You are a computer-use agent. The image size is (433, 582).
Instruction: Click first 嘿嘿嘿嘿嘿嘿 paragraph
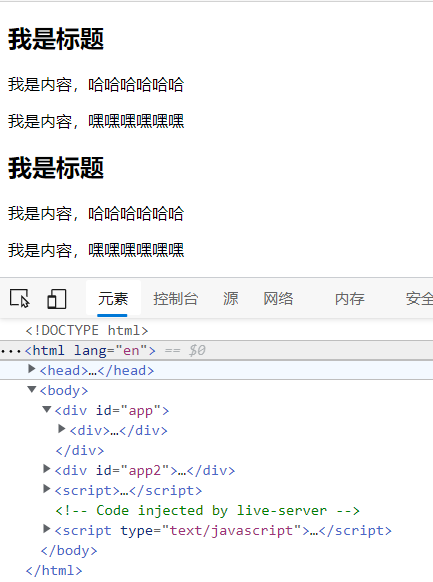[96, 121]
